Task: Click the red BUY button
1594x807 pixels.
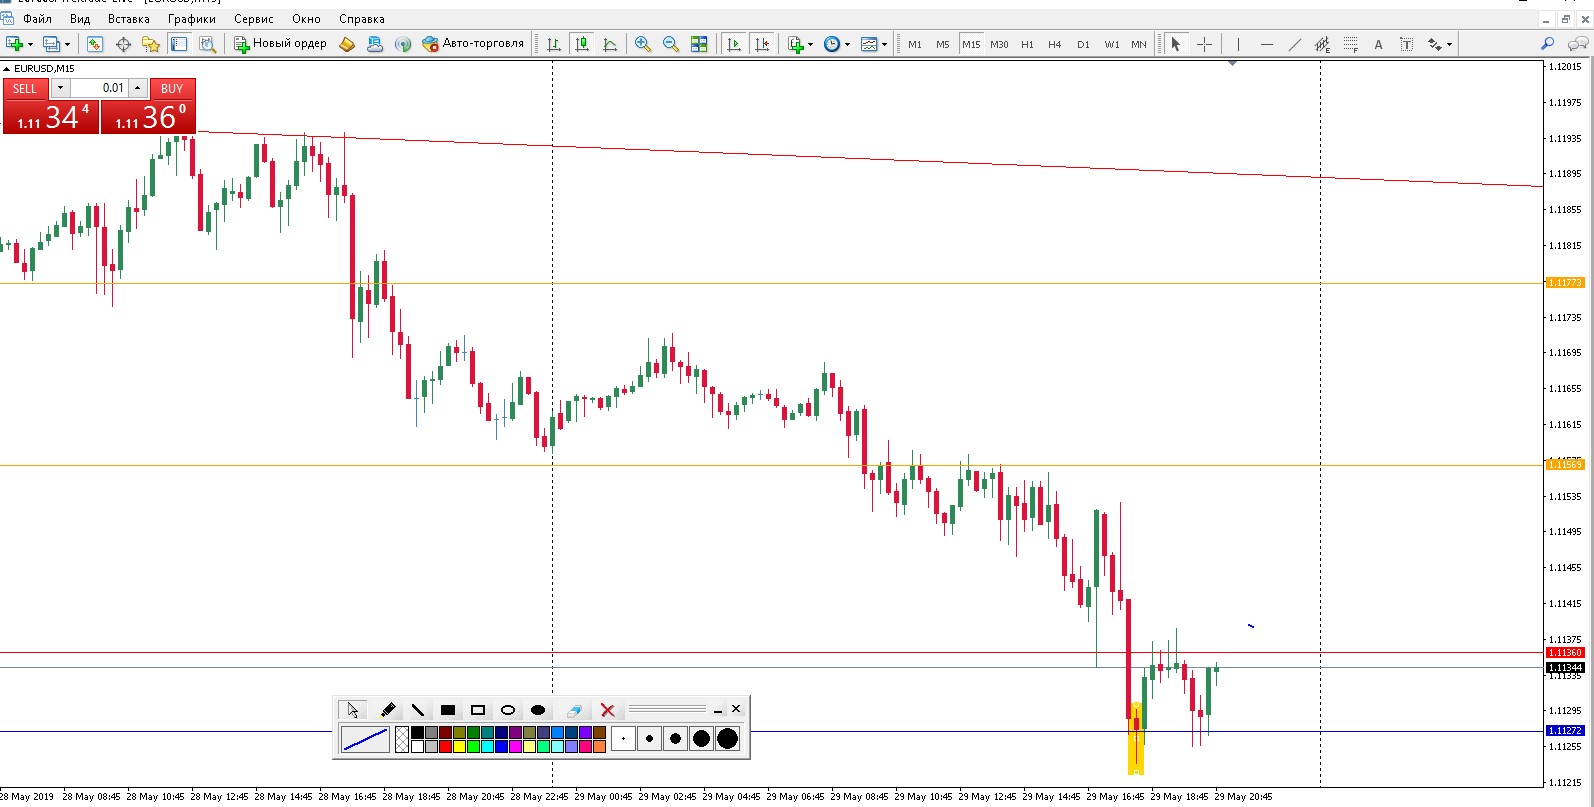Action: pyautogui.click(x=172, y=88)
